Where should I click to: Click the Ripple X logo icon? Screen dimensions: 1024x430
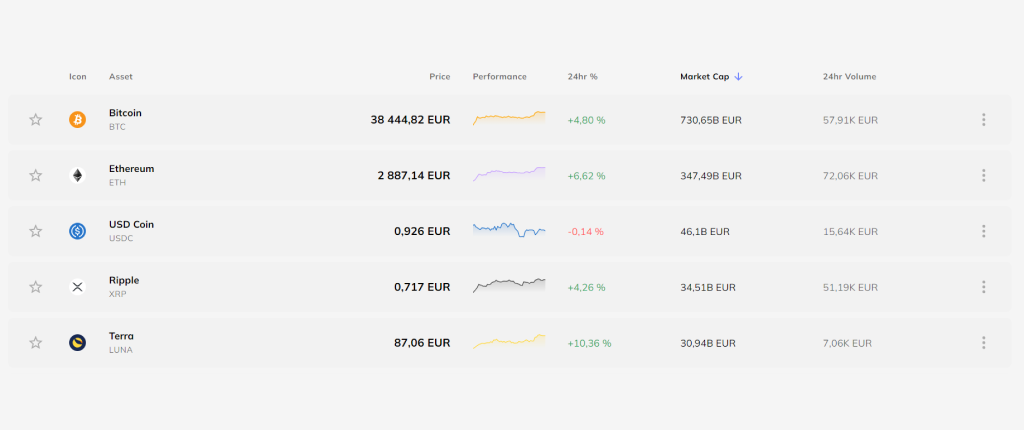tap(78, 287)
